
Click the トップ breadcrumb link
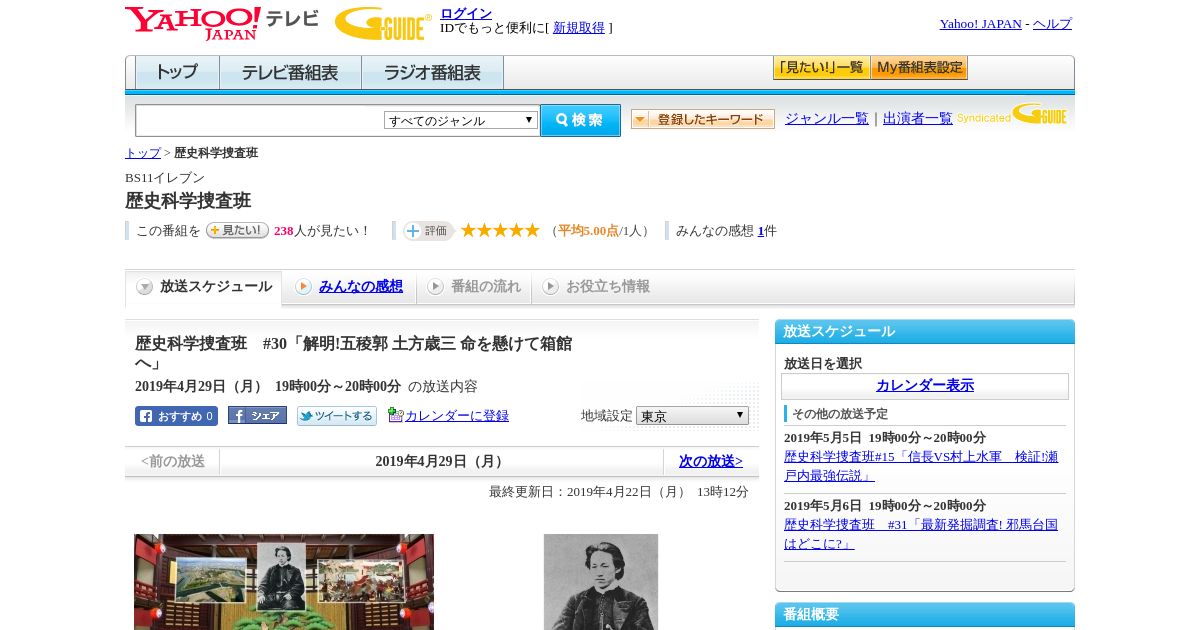(x=143, y=153)
